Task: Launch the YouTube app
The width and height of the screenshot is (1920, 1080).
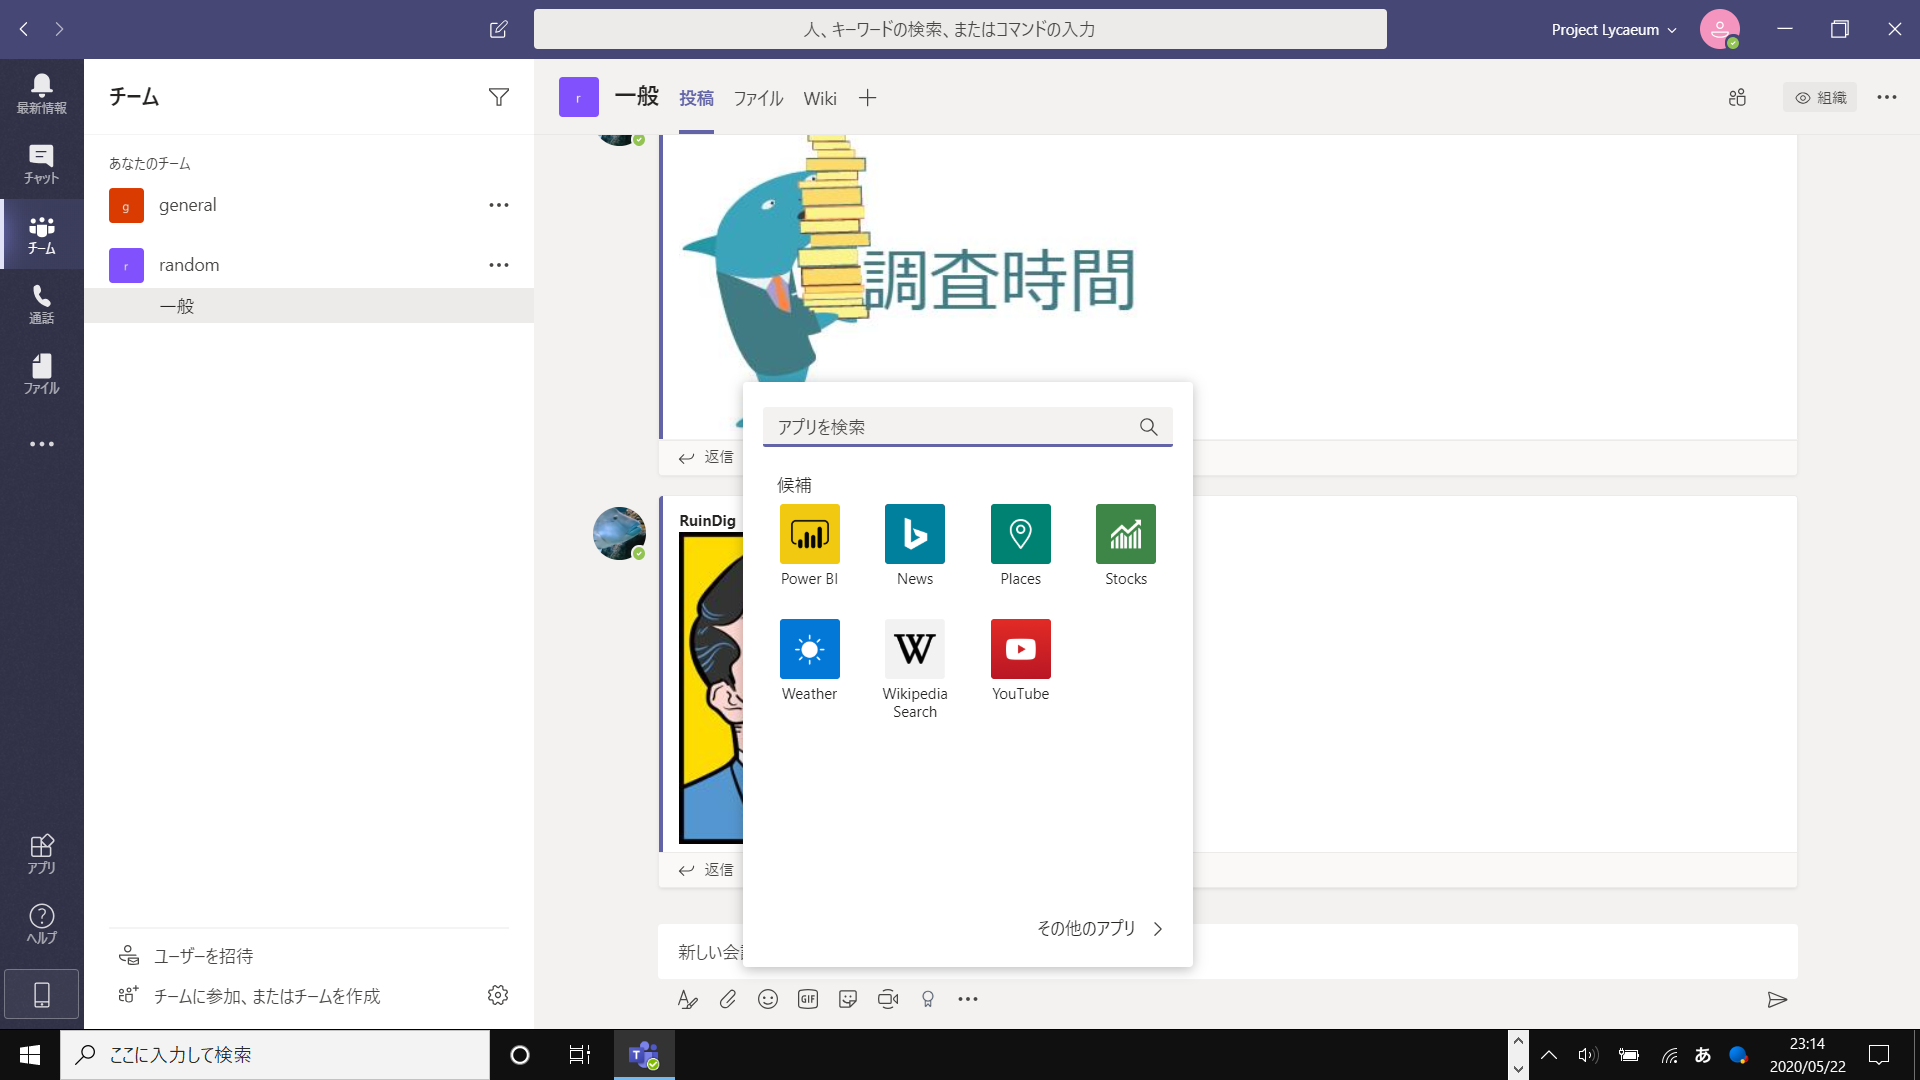Action: [x=1020, y=649]
